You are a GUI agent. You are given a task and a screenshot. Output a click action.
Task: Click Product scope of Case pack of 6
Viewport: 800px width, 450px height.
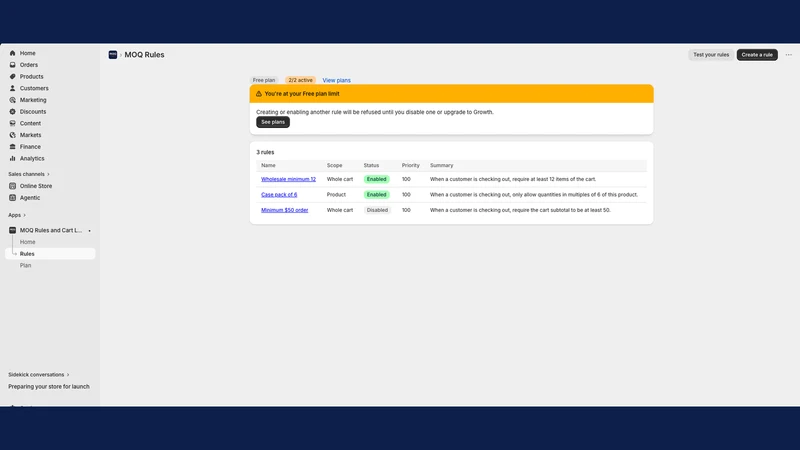click(x=336, y=194)
